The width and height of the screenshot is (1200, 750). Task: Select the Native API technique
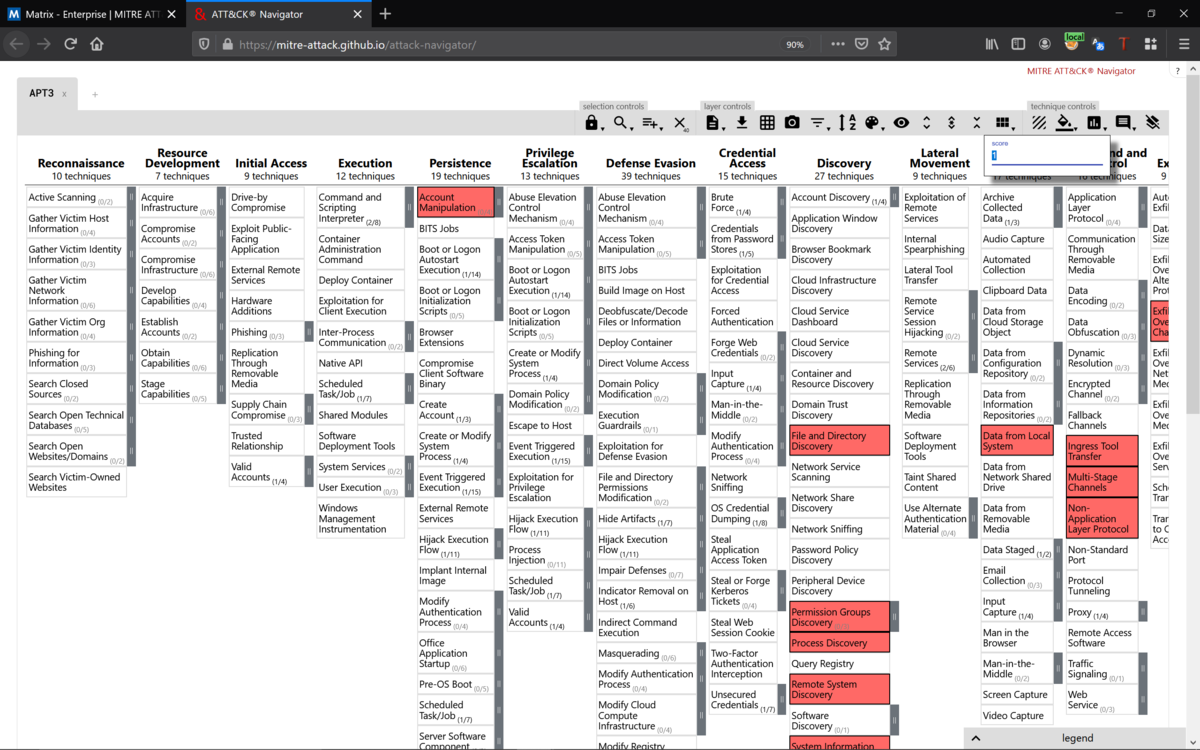coord(360,363)
